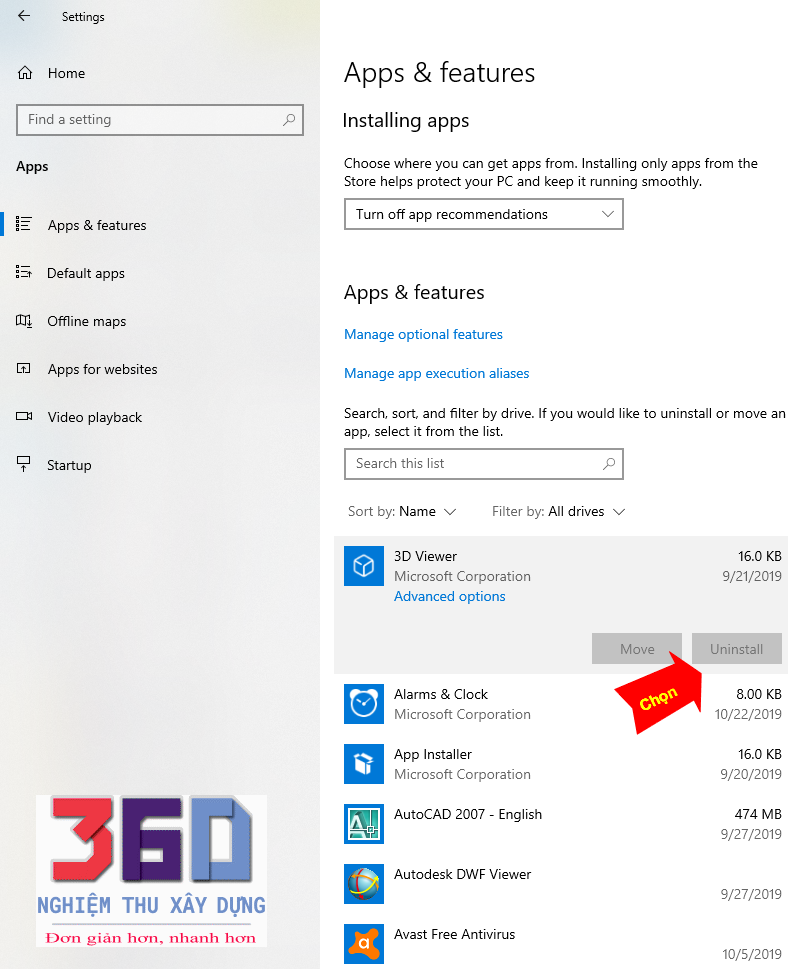This screenshot has height=969, width=788.
Task: Go to Default apps section
Action: 86,273
